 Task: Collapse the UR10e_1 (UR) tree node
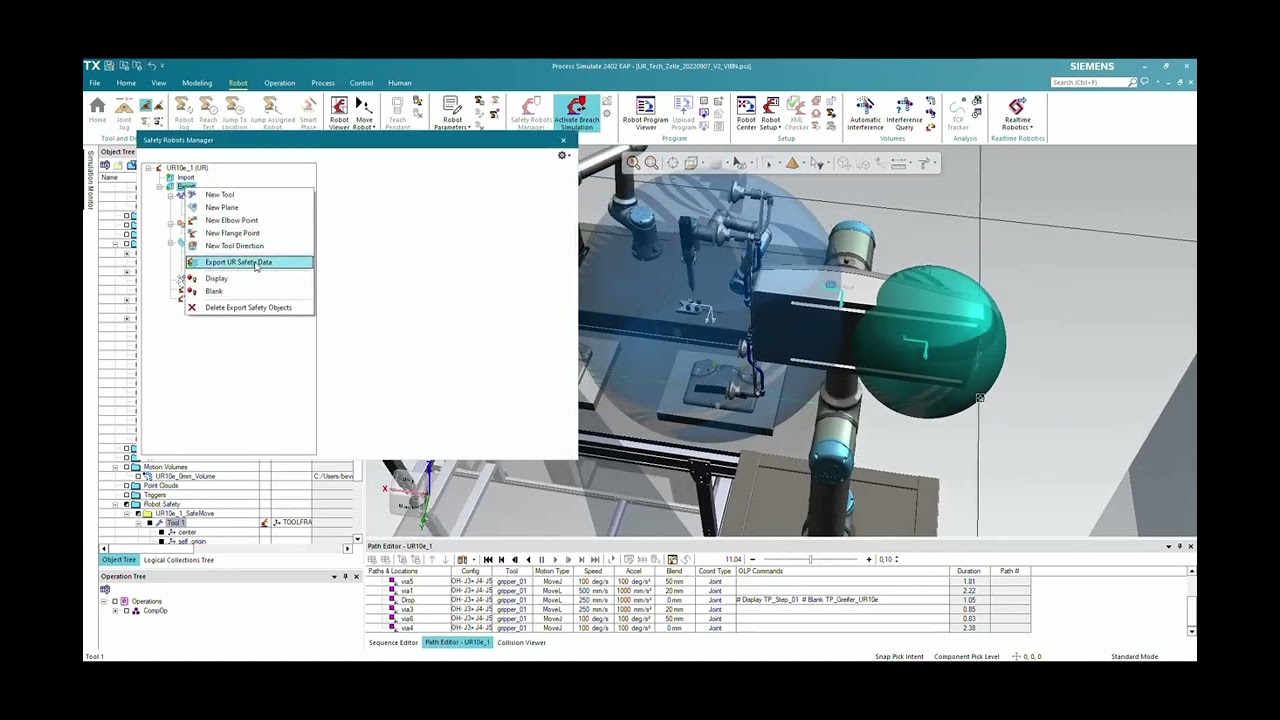coord(148,168)
